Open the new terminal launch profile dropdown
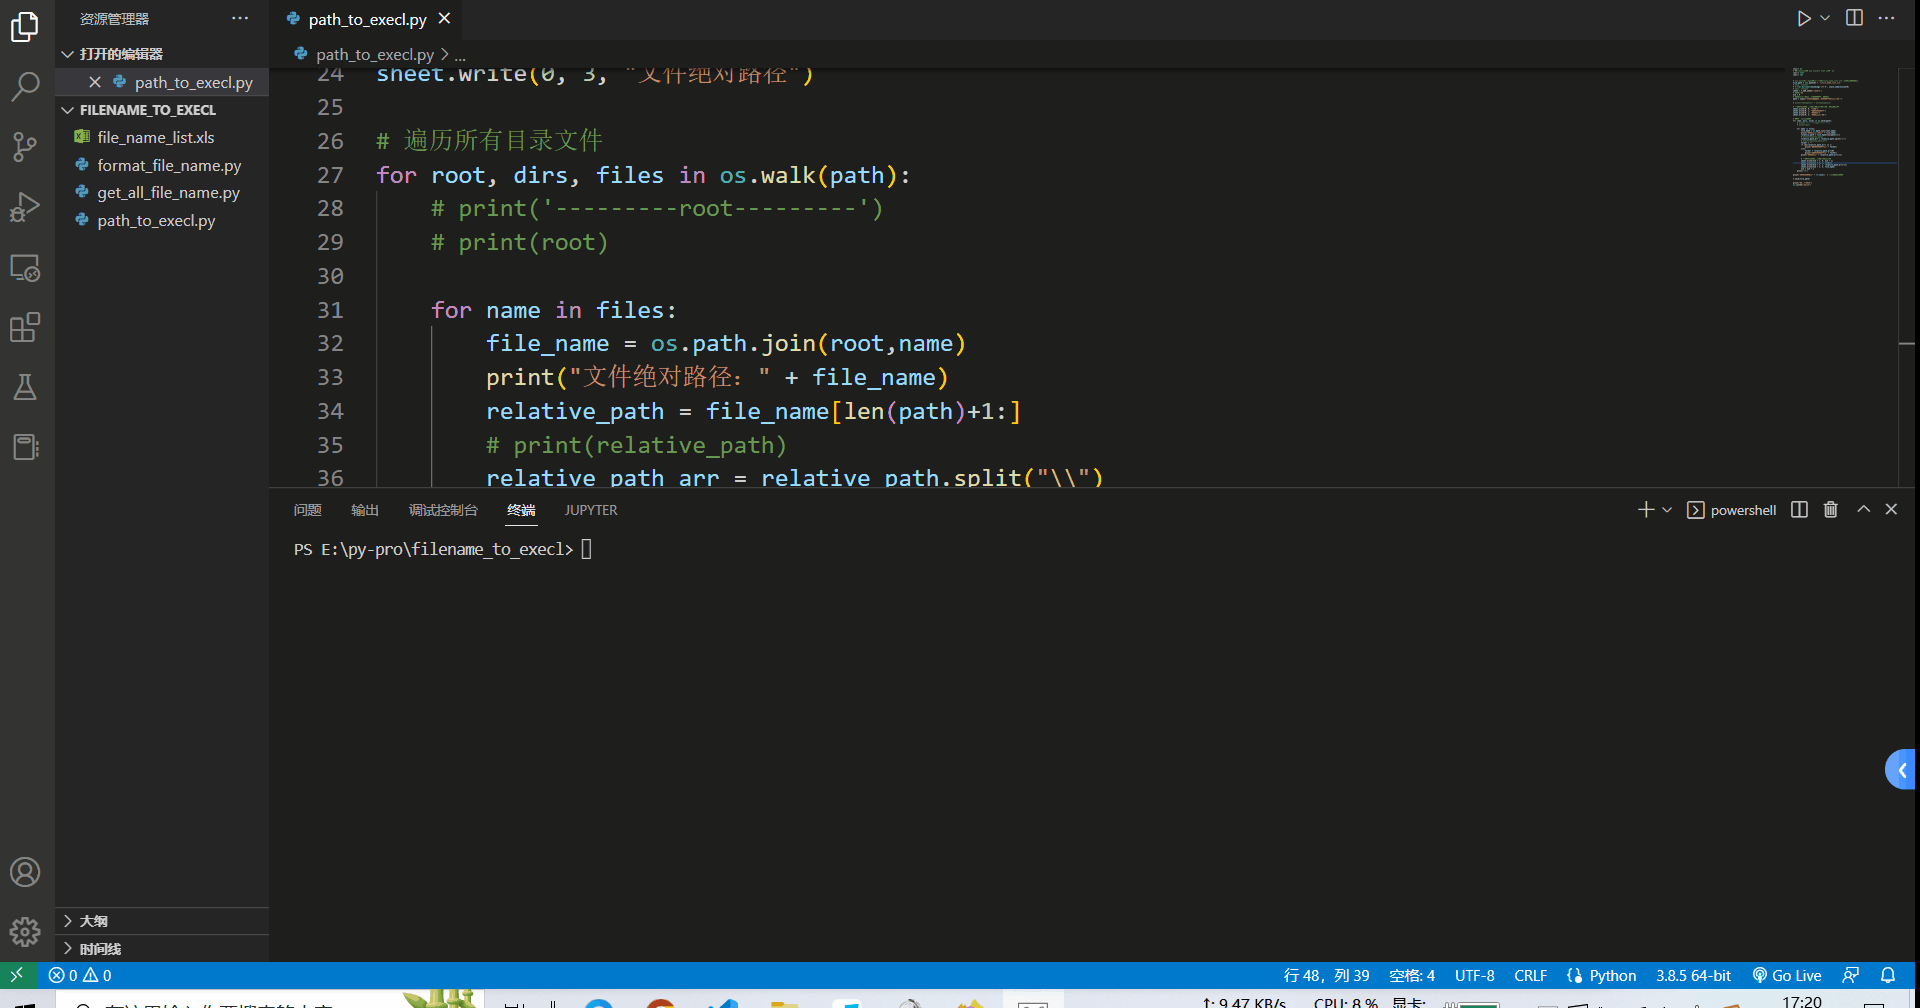The width and height of the screenshot is (1920, 1008). [x=1667, y=510]
